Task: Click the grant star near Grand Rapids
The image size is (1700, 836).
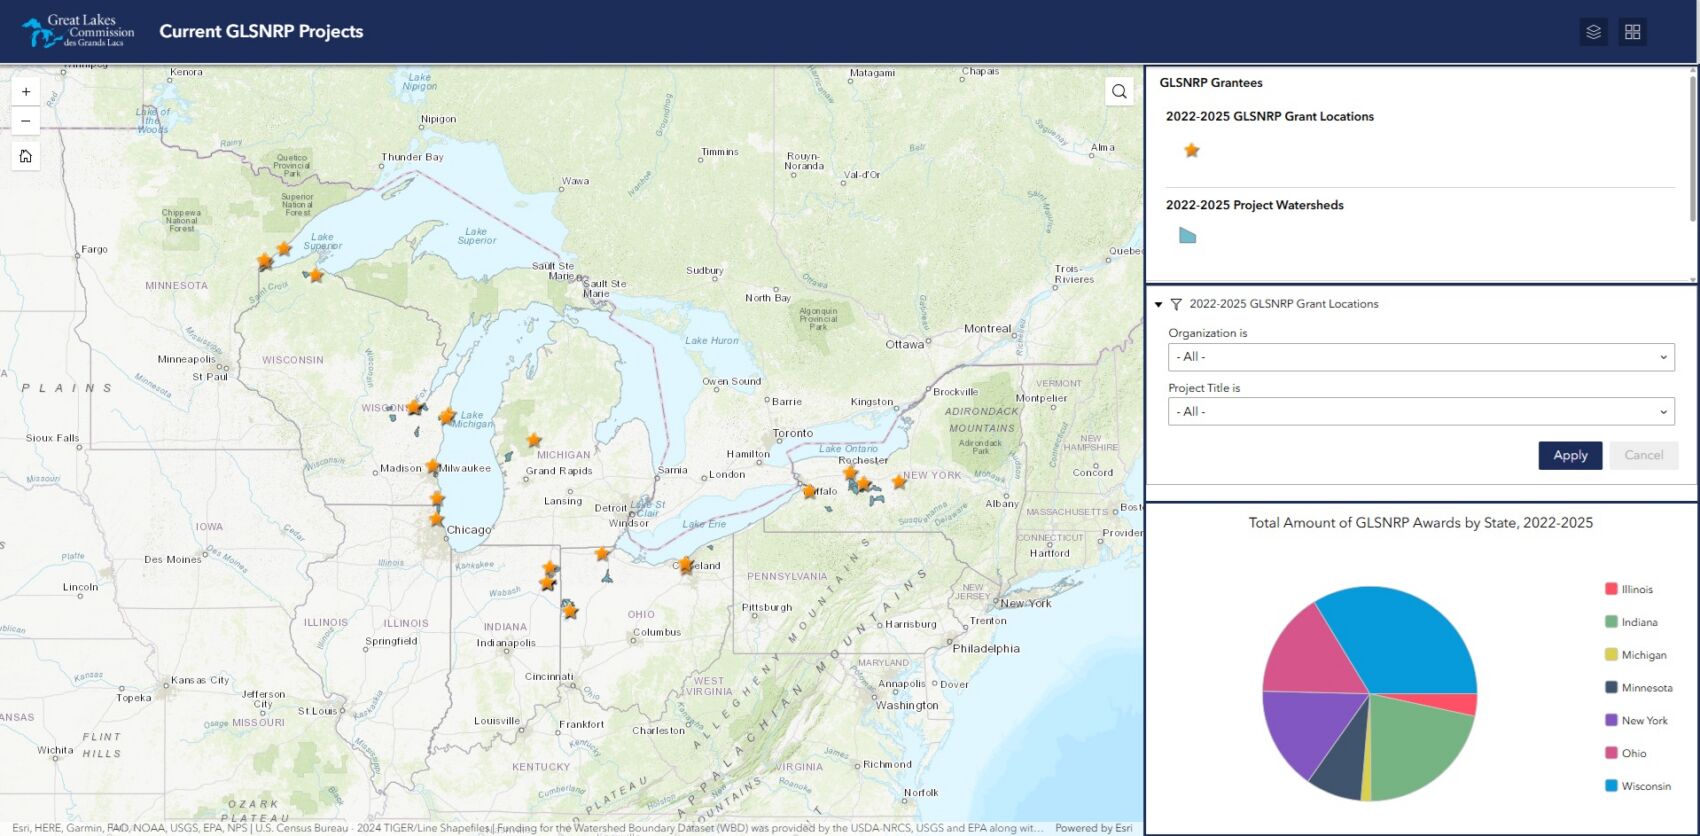Action: tap(534, 440)
